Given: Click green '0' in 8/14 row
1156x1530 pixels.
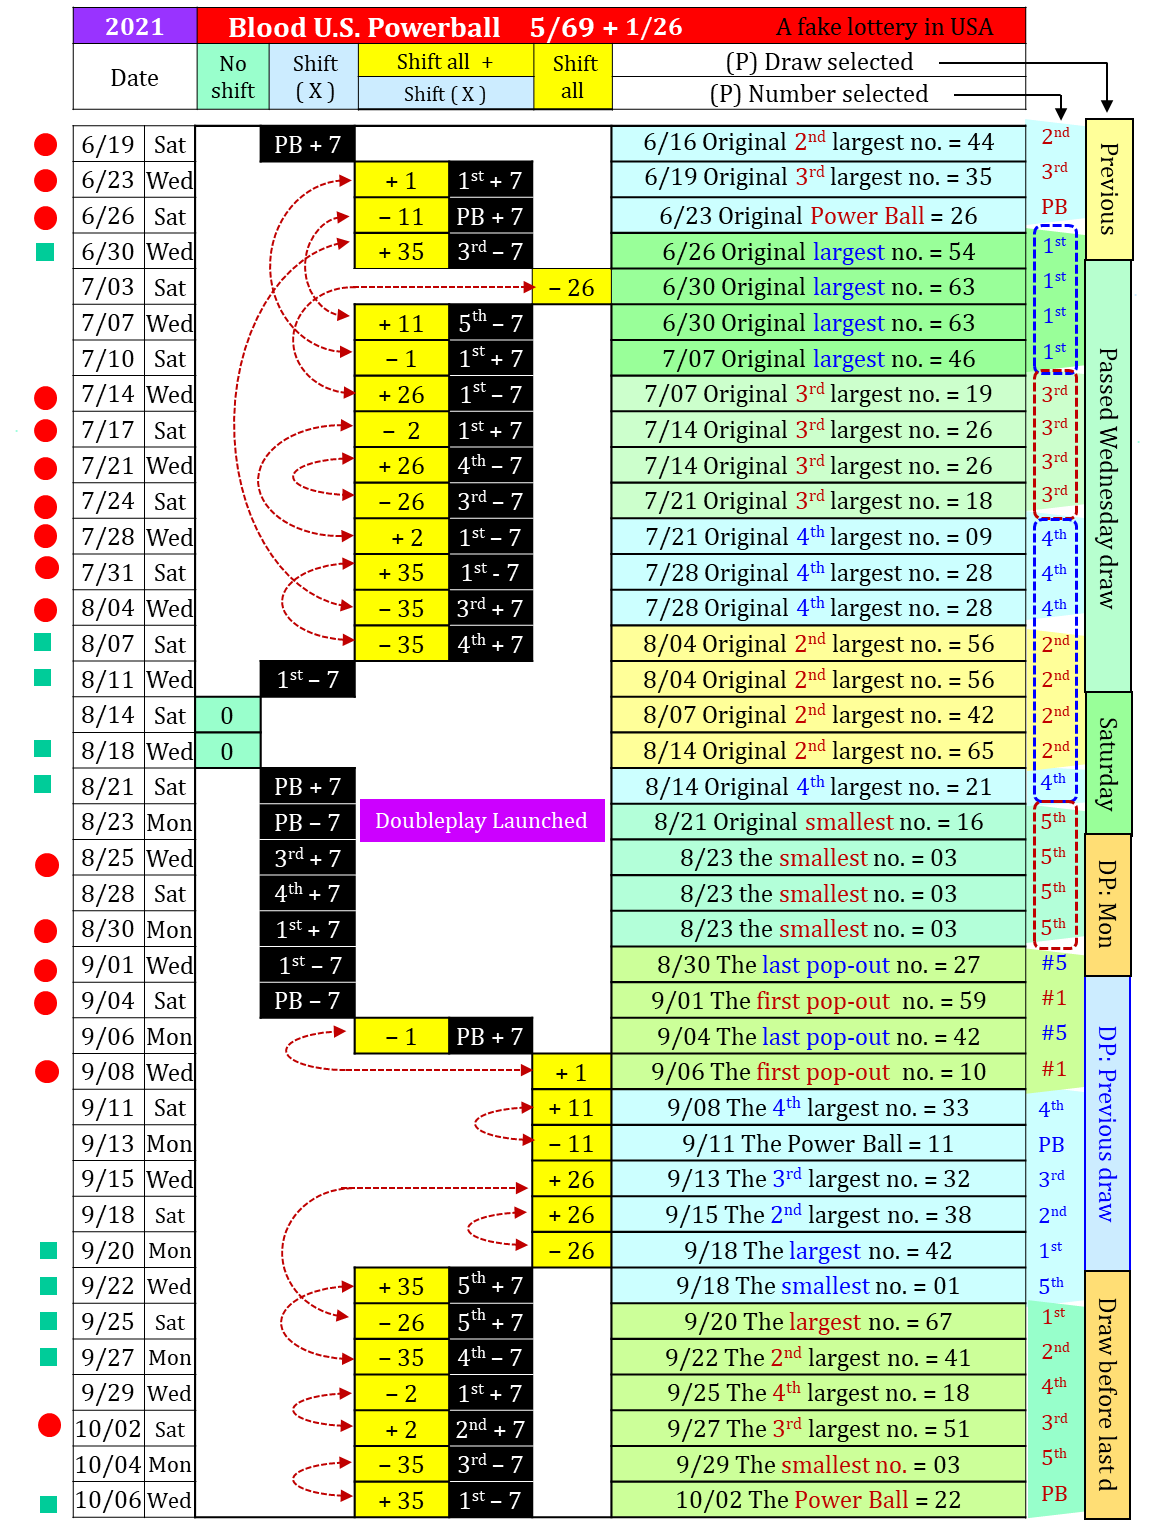Looking at the screenshot, I should 227,716.
